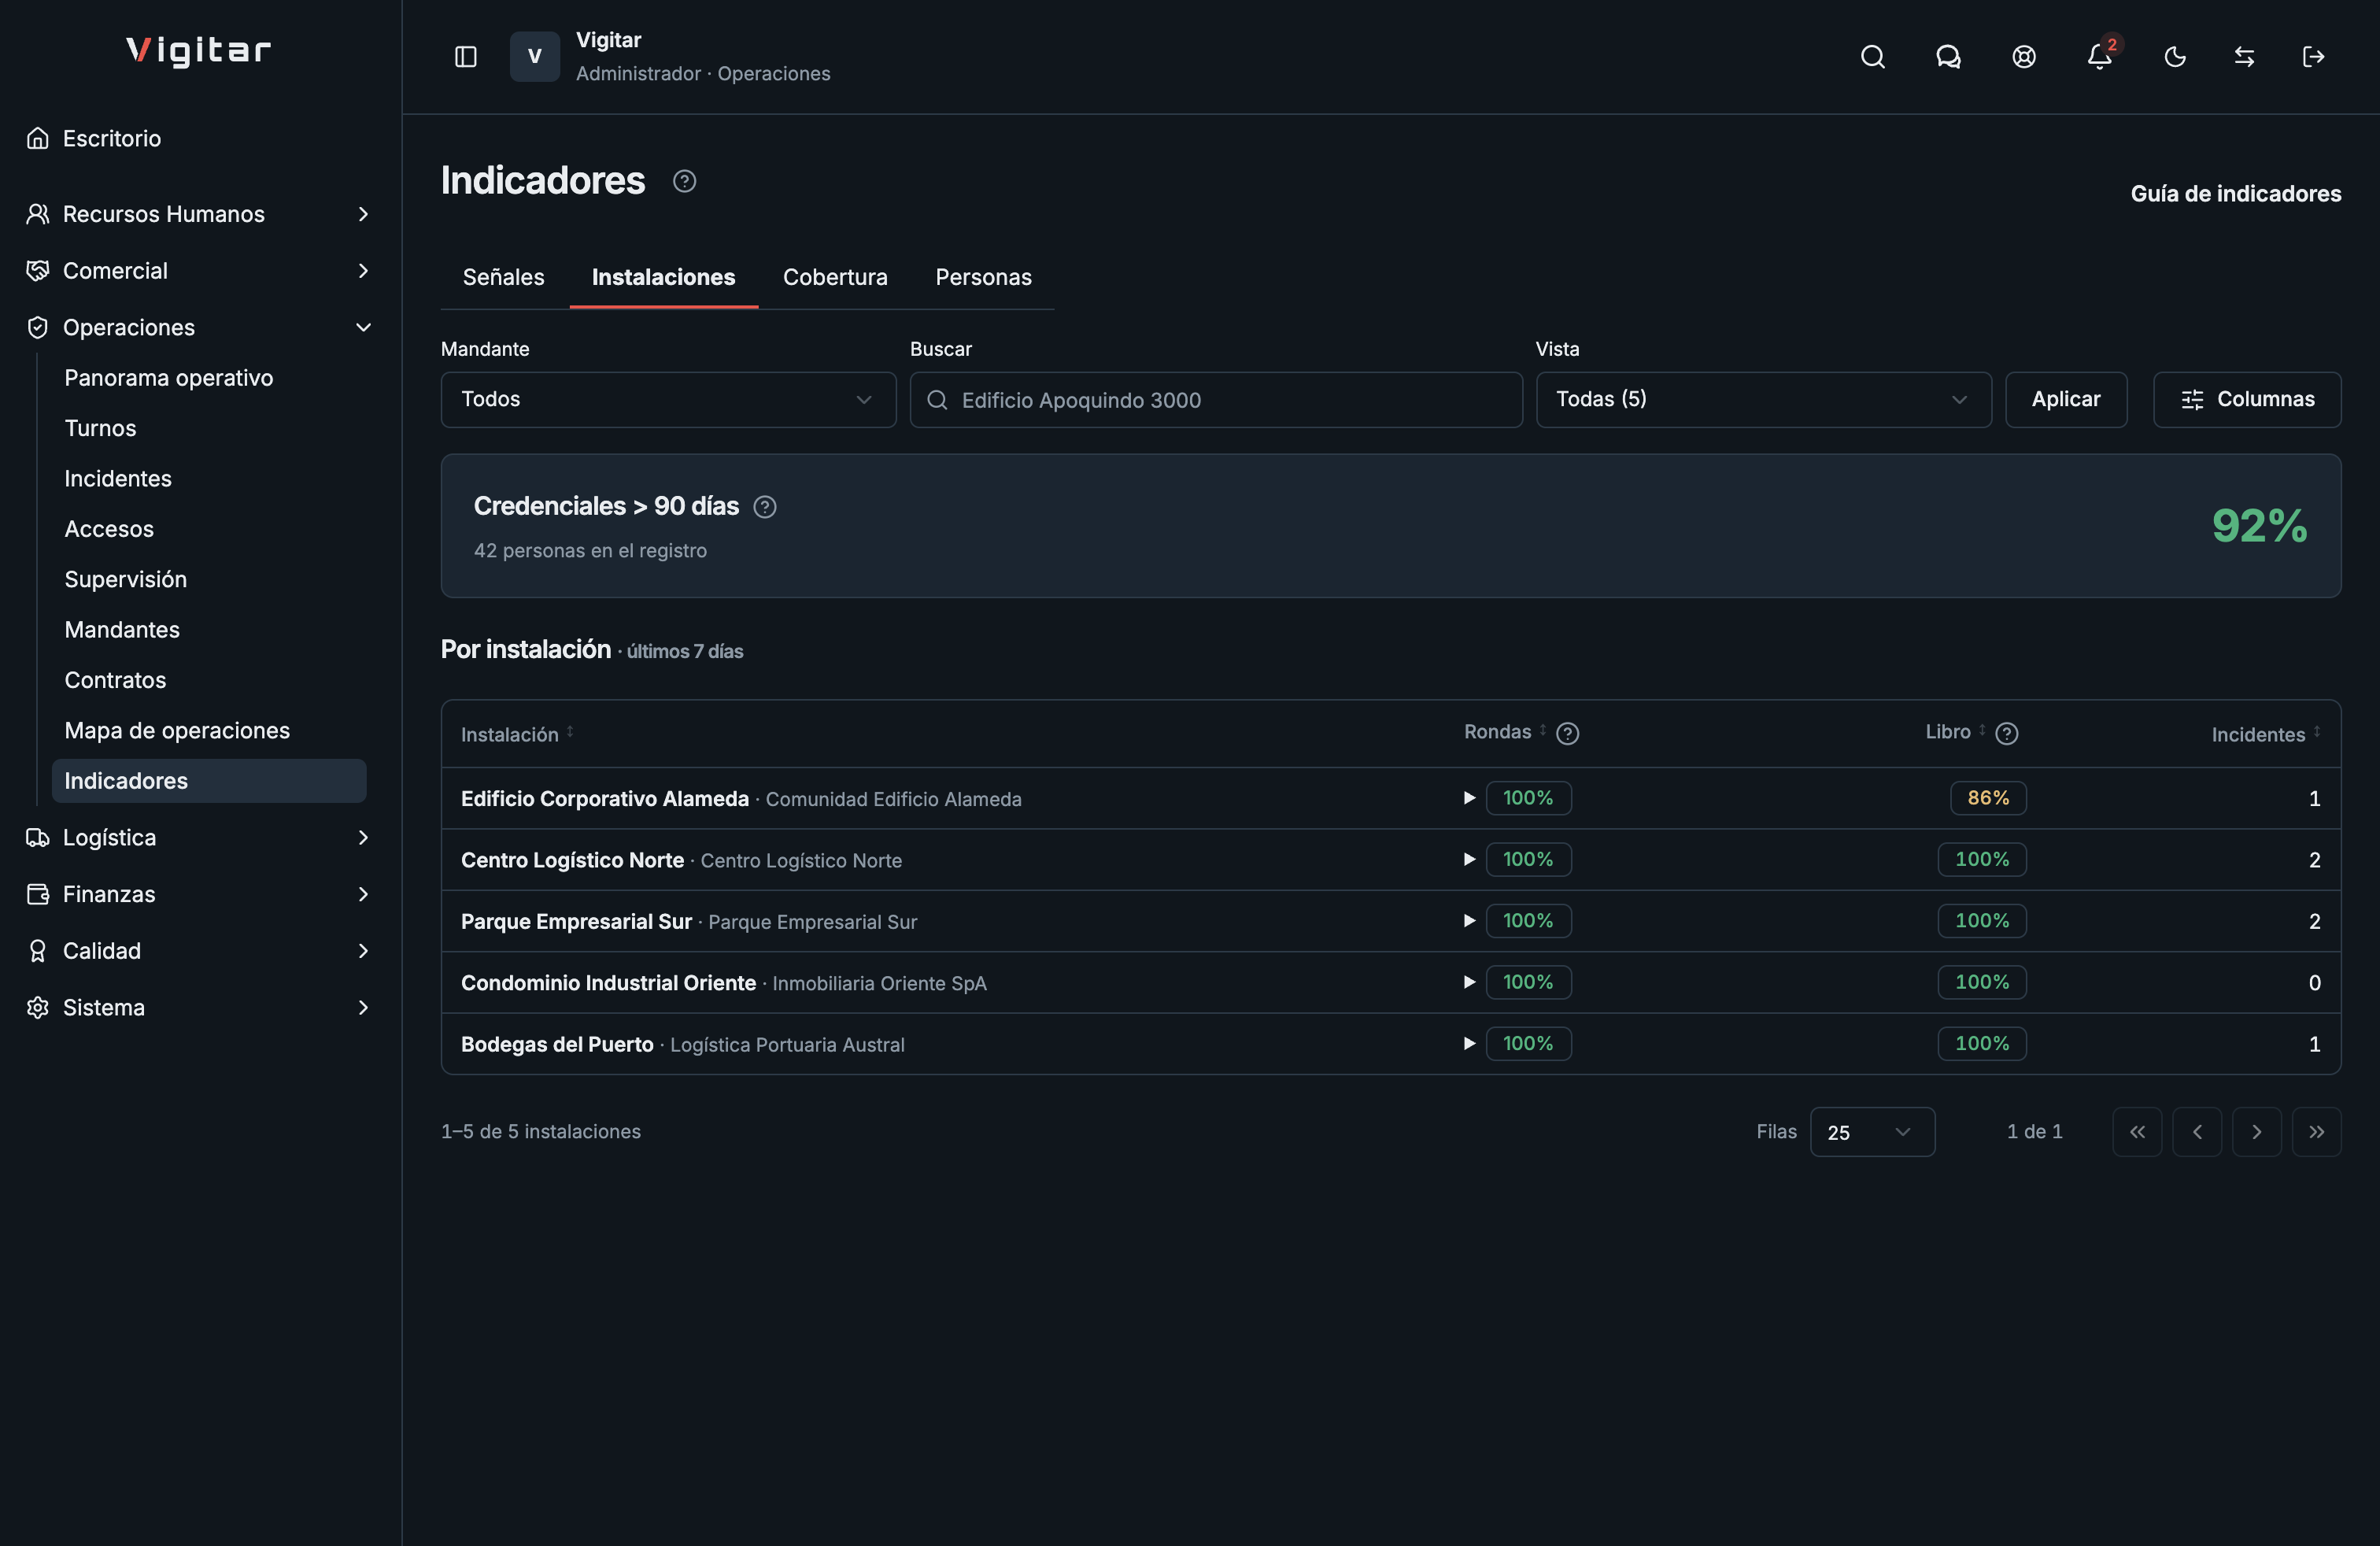Go to Escritorio in sidebar
This screenshot has height=1546, width=2380.
(198, 138)
